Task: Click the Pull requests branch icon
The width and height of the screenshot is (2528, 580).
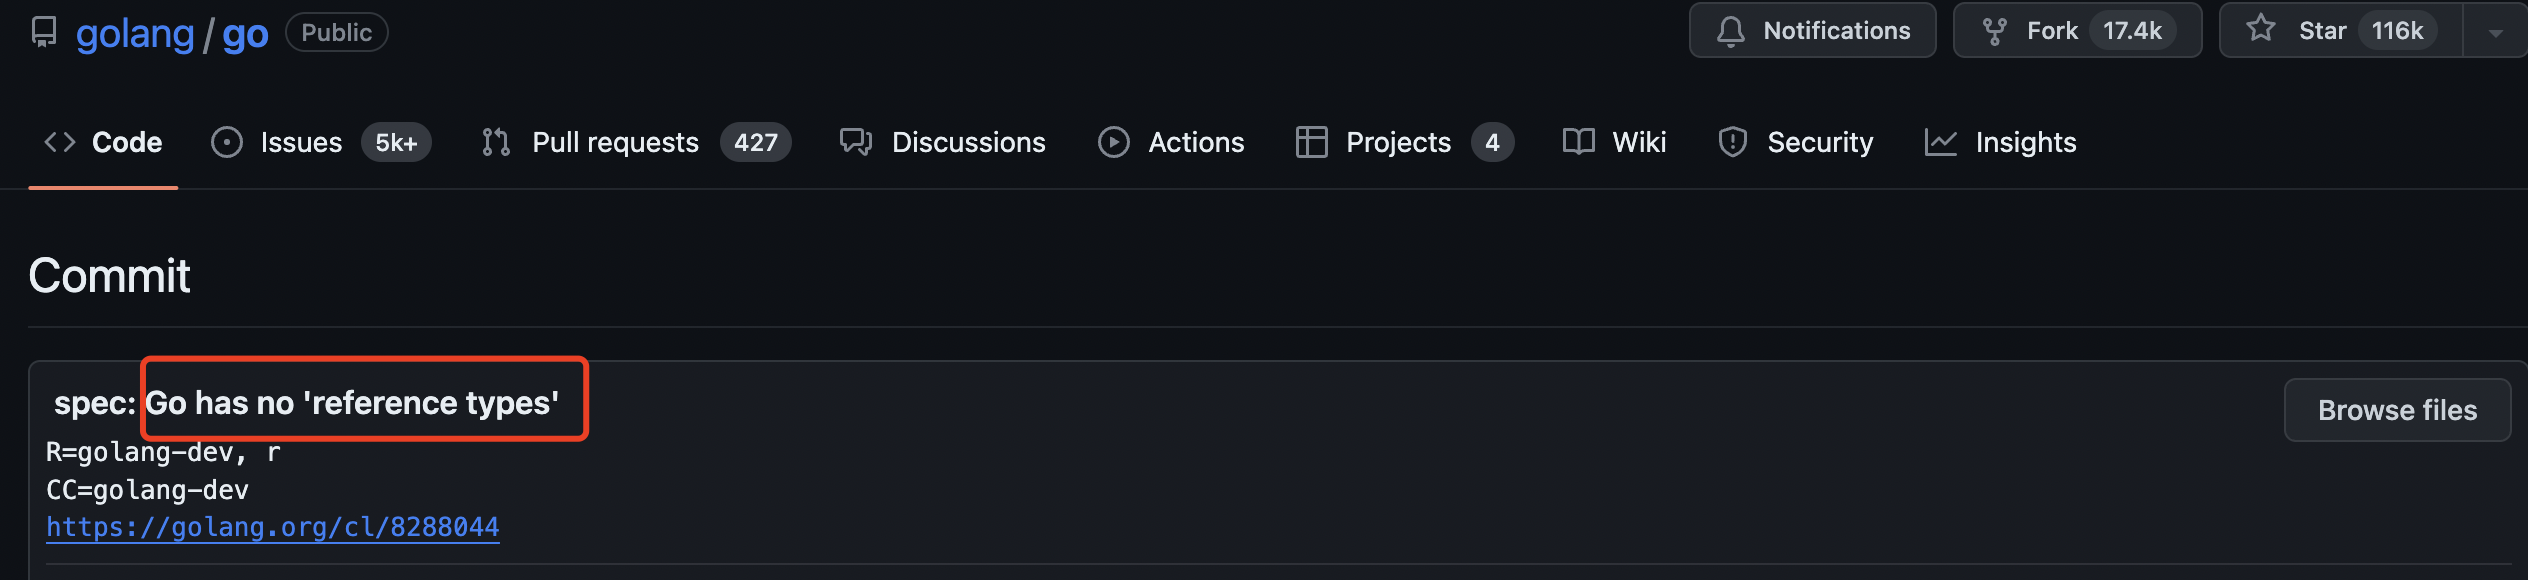Action: pos(496,142)
